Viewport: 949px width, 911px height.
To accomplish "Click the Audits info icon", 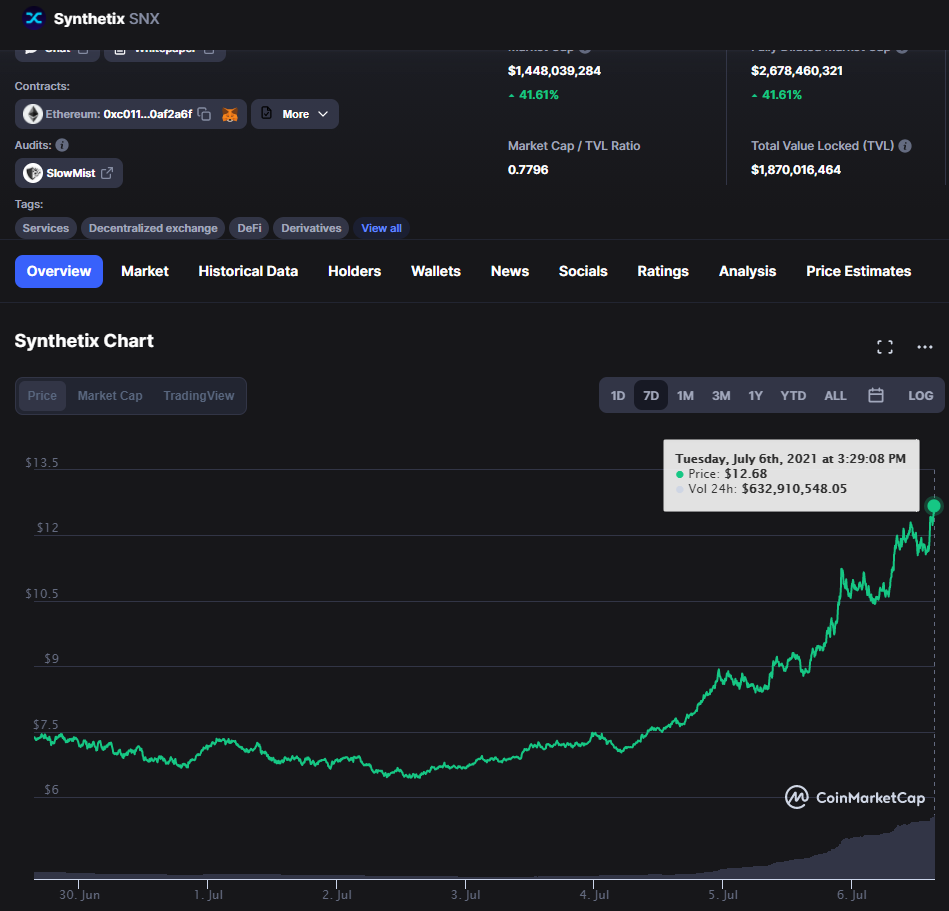I will click(62, 145).
